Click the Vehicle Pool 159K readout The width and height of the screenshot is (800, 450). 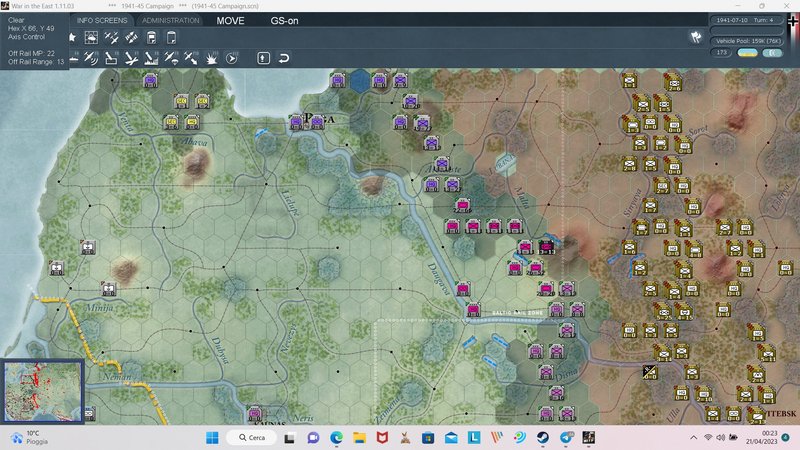(747, 41)
